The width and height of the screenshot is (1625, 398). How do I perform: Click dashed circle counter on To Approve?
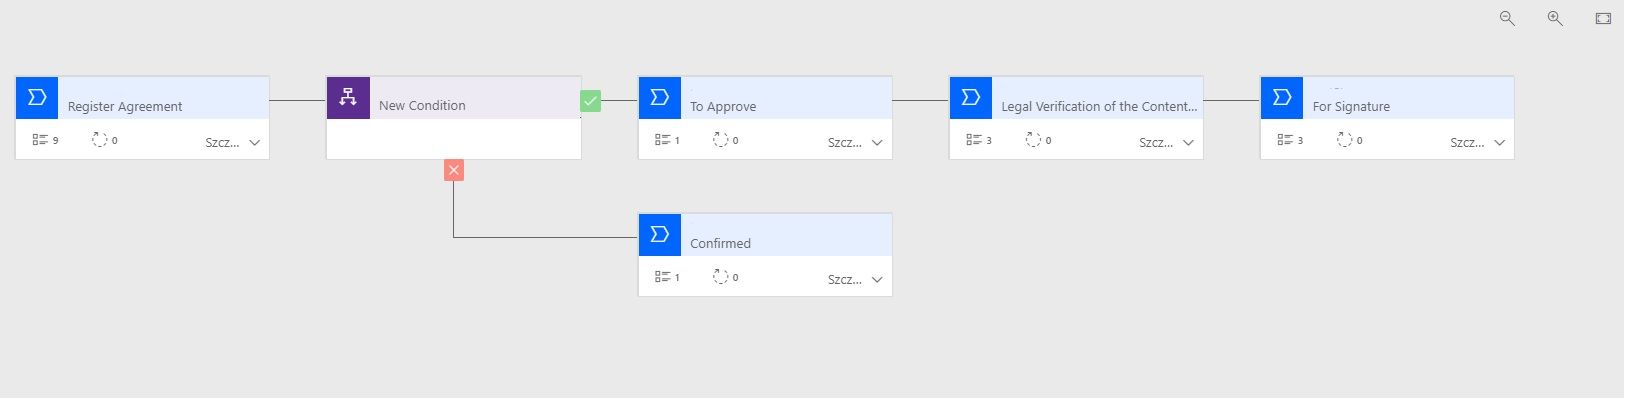click(x=720, y=140)
